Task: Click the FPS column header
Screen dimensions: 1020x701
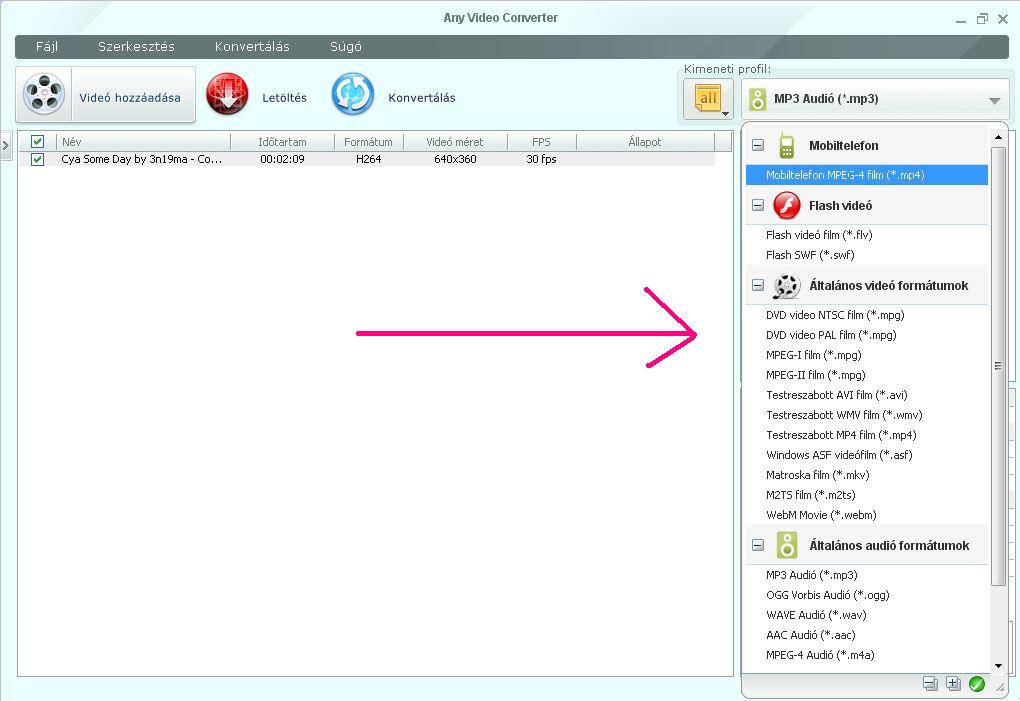Action: click(x=541, y=142)
